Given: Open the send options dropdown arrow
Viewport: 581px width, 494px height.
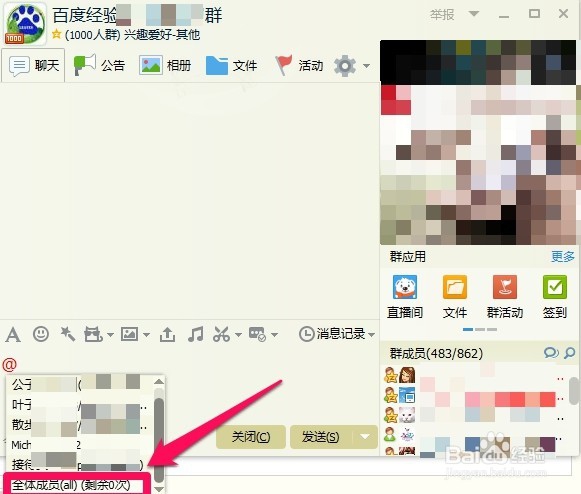Looking at the screenshot, I should pos(365,437).
